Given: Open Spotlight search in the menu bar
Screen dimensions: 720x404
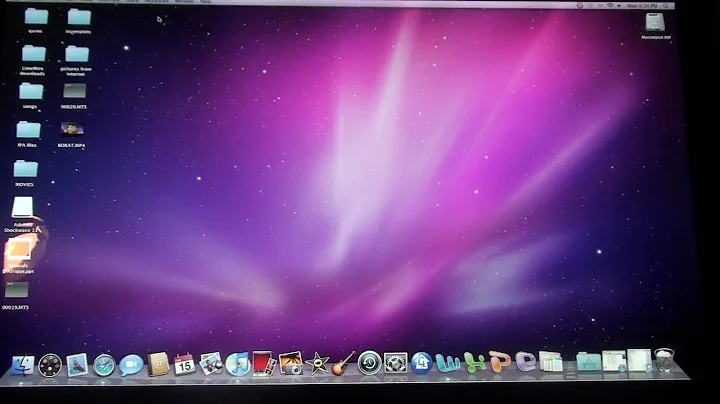Looking at the screenshot, I should (665, 6).
